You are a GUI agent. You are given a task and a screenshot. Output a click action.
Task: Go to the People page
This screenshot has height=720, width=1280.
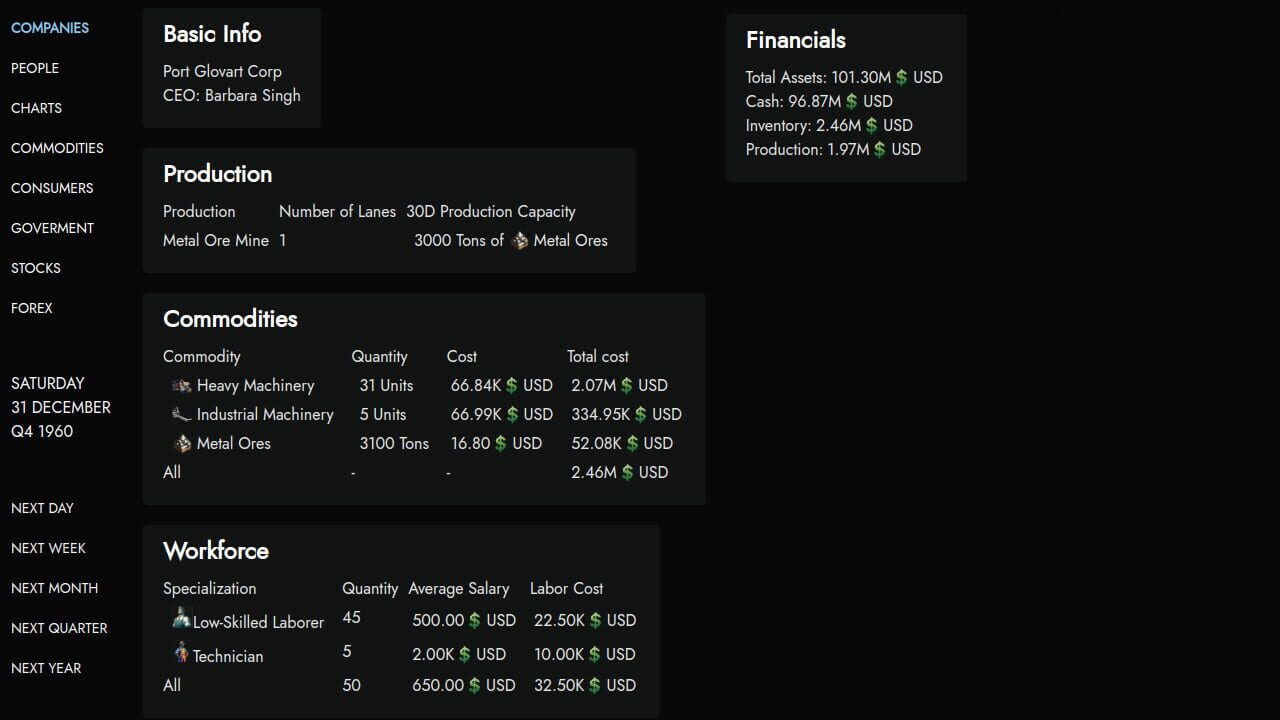(x=35, y=68)
